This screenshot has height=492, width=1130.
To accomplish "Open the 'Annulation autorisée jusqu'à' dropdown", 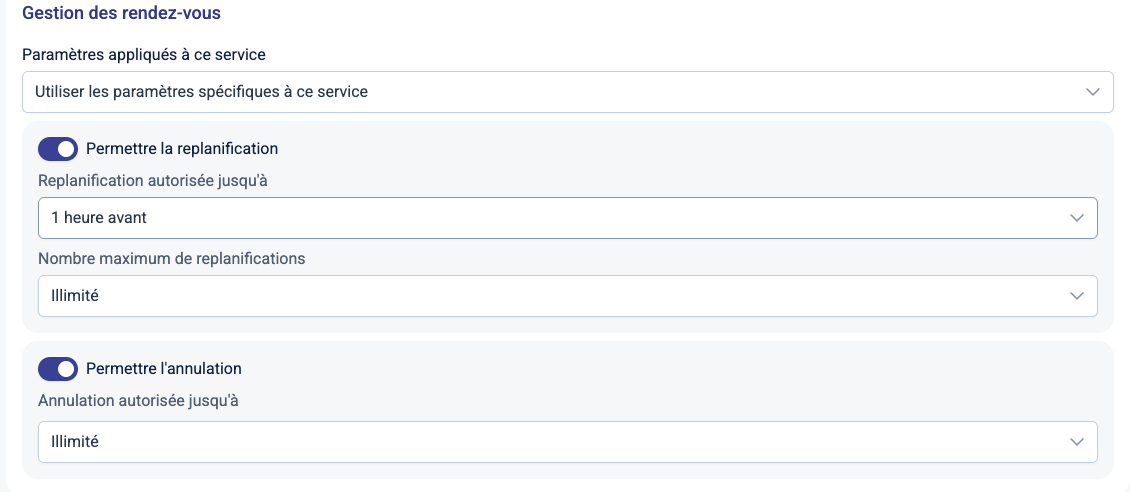I will (x=568, y=442).
